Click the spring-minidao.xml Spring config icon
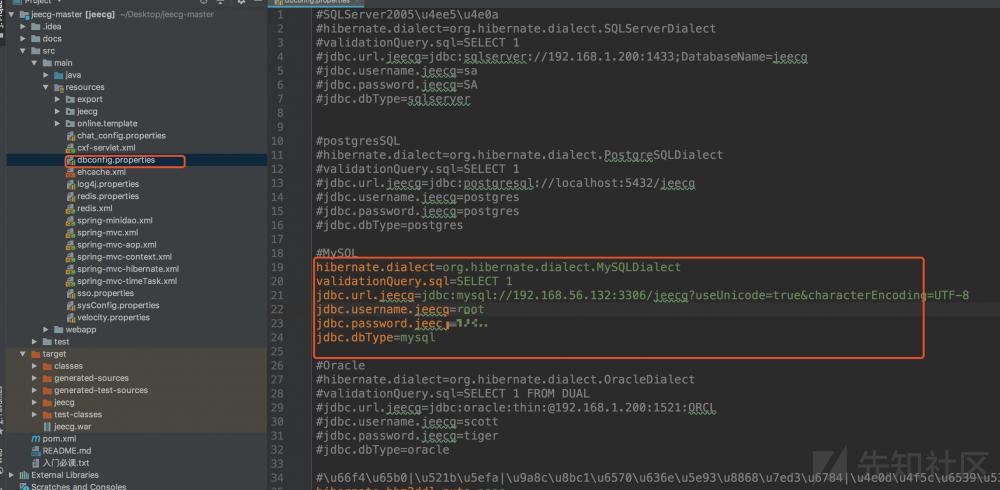The width and height of the screenshot is (1000, 490). tap(70, 220)
